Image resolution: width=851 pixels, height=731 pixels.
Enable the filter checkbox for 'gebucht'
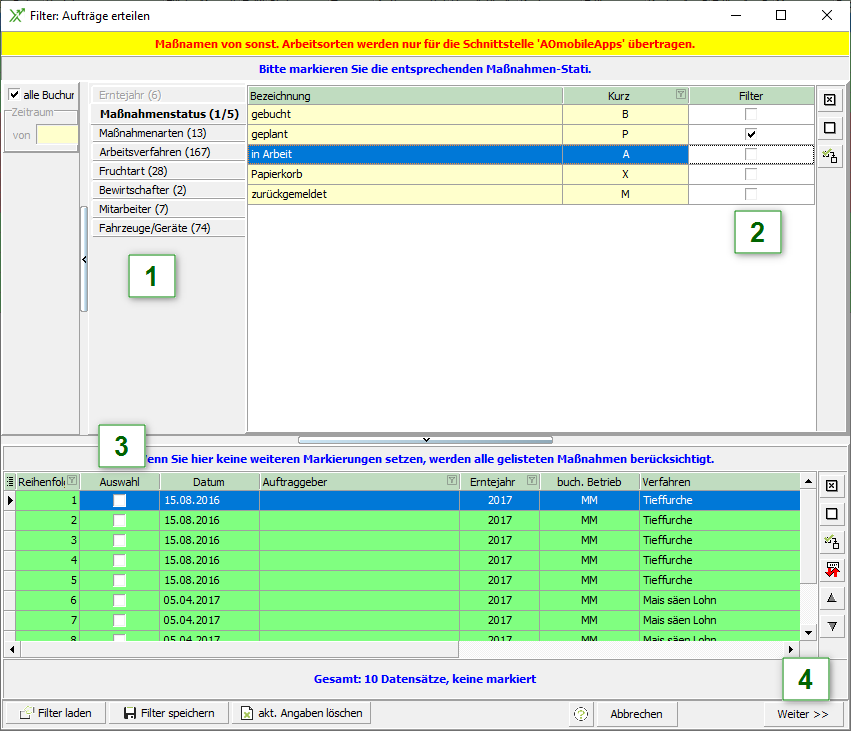point(751,114)
